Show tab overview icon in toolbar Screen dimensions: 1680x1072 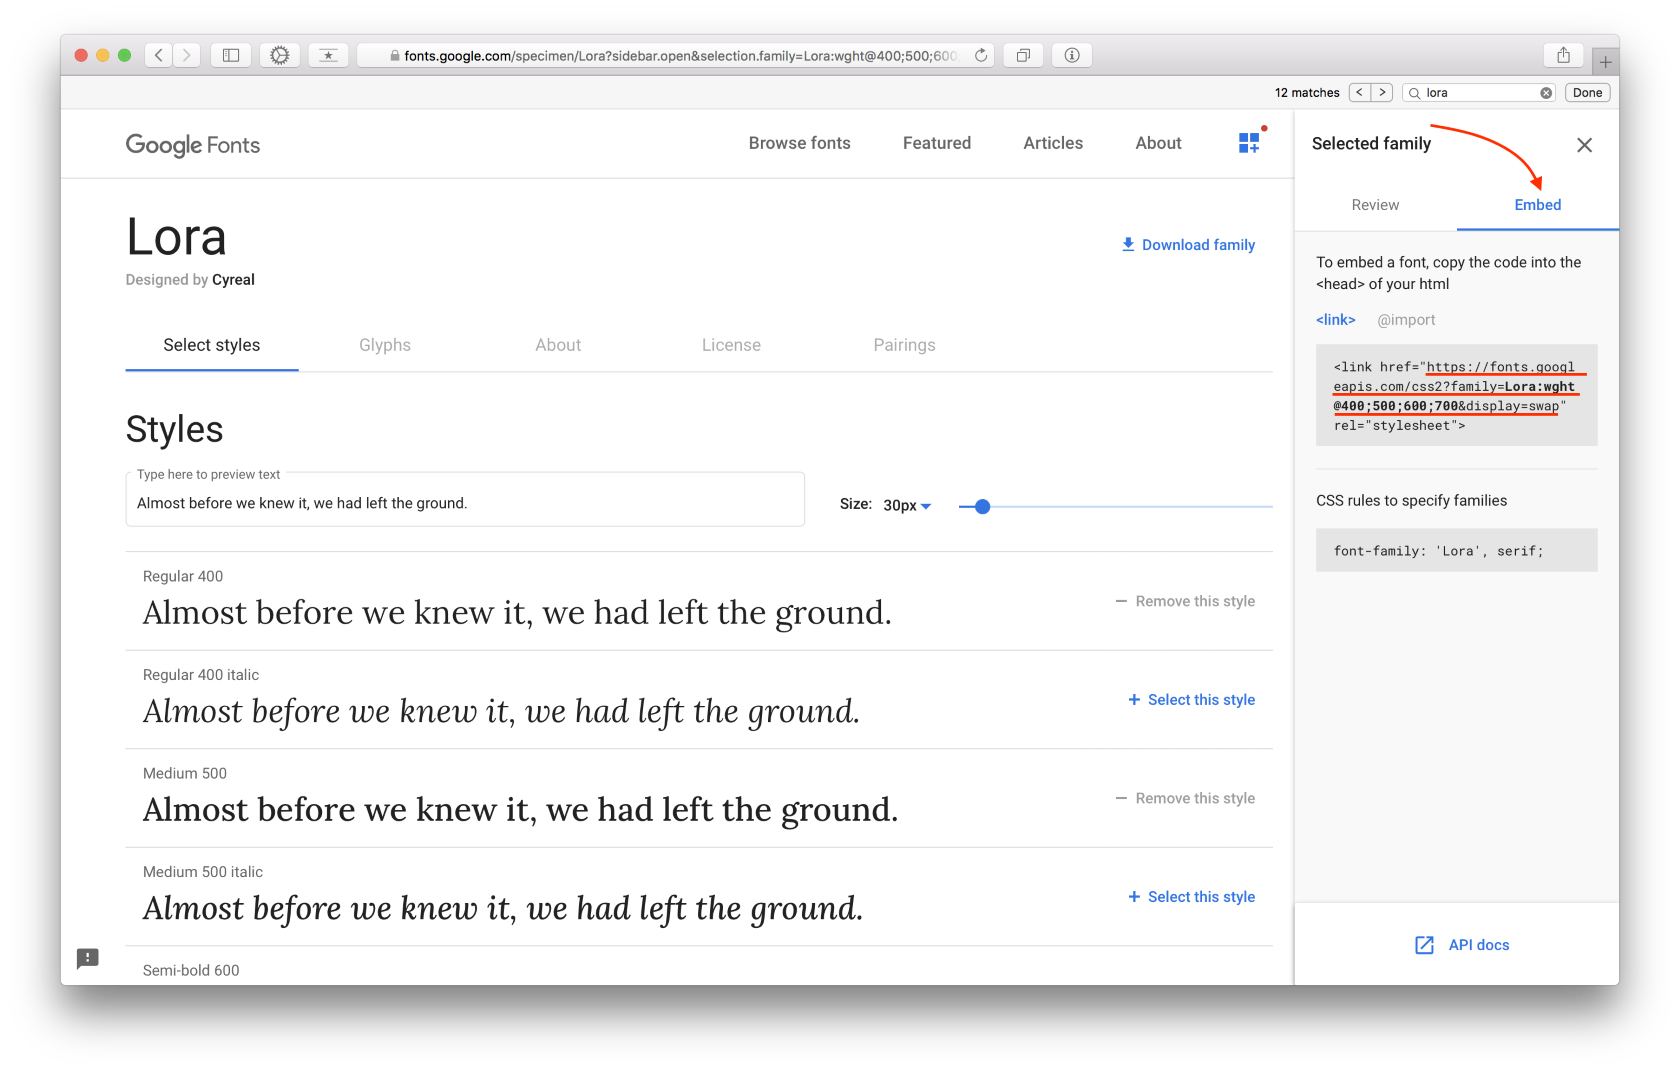[x=1023, y=56]
